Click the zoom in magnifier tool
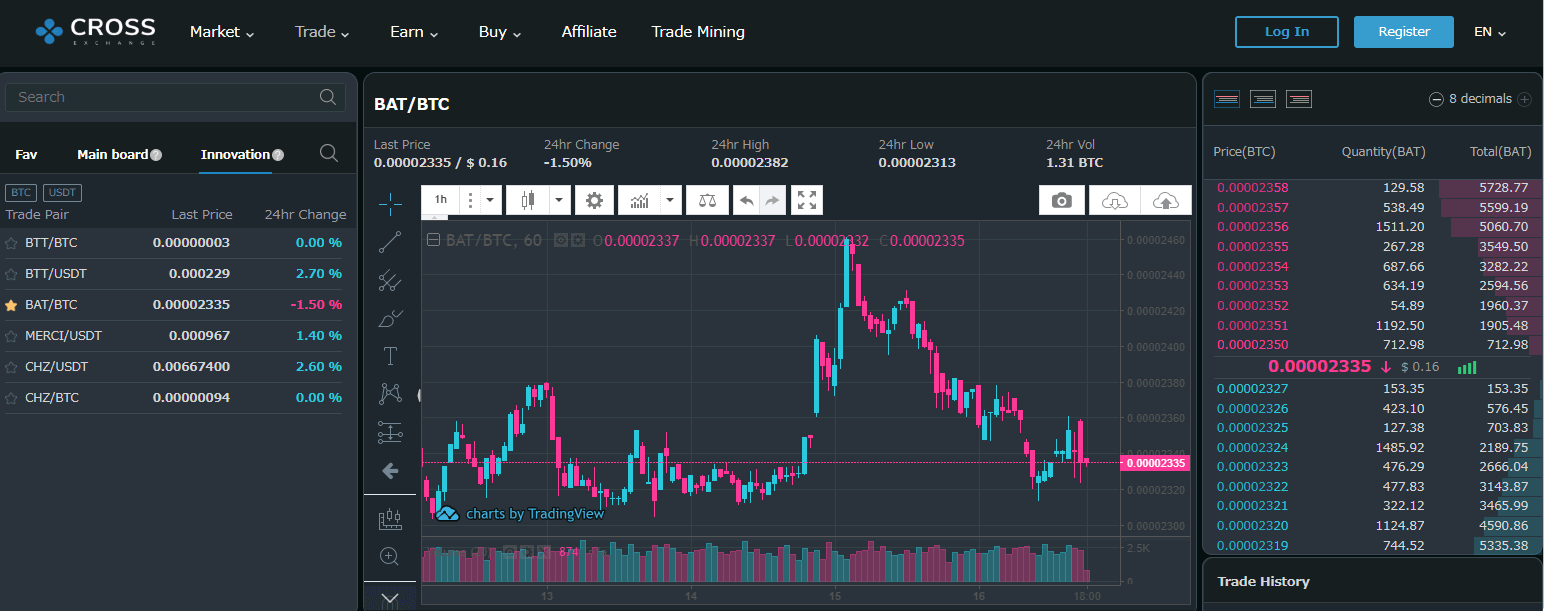 (390, 556)
